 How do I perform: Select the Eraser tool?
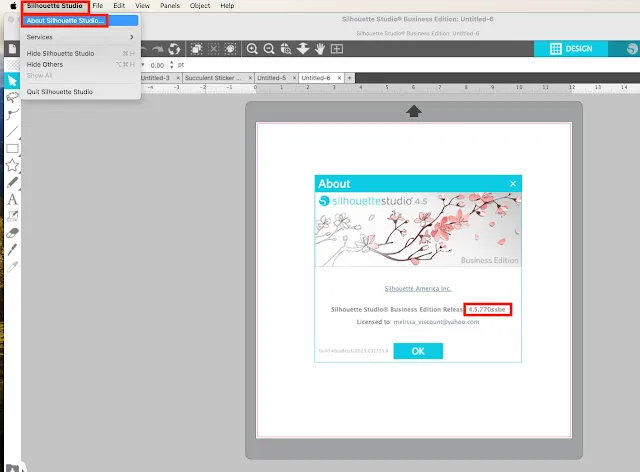pos(12,233)
